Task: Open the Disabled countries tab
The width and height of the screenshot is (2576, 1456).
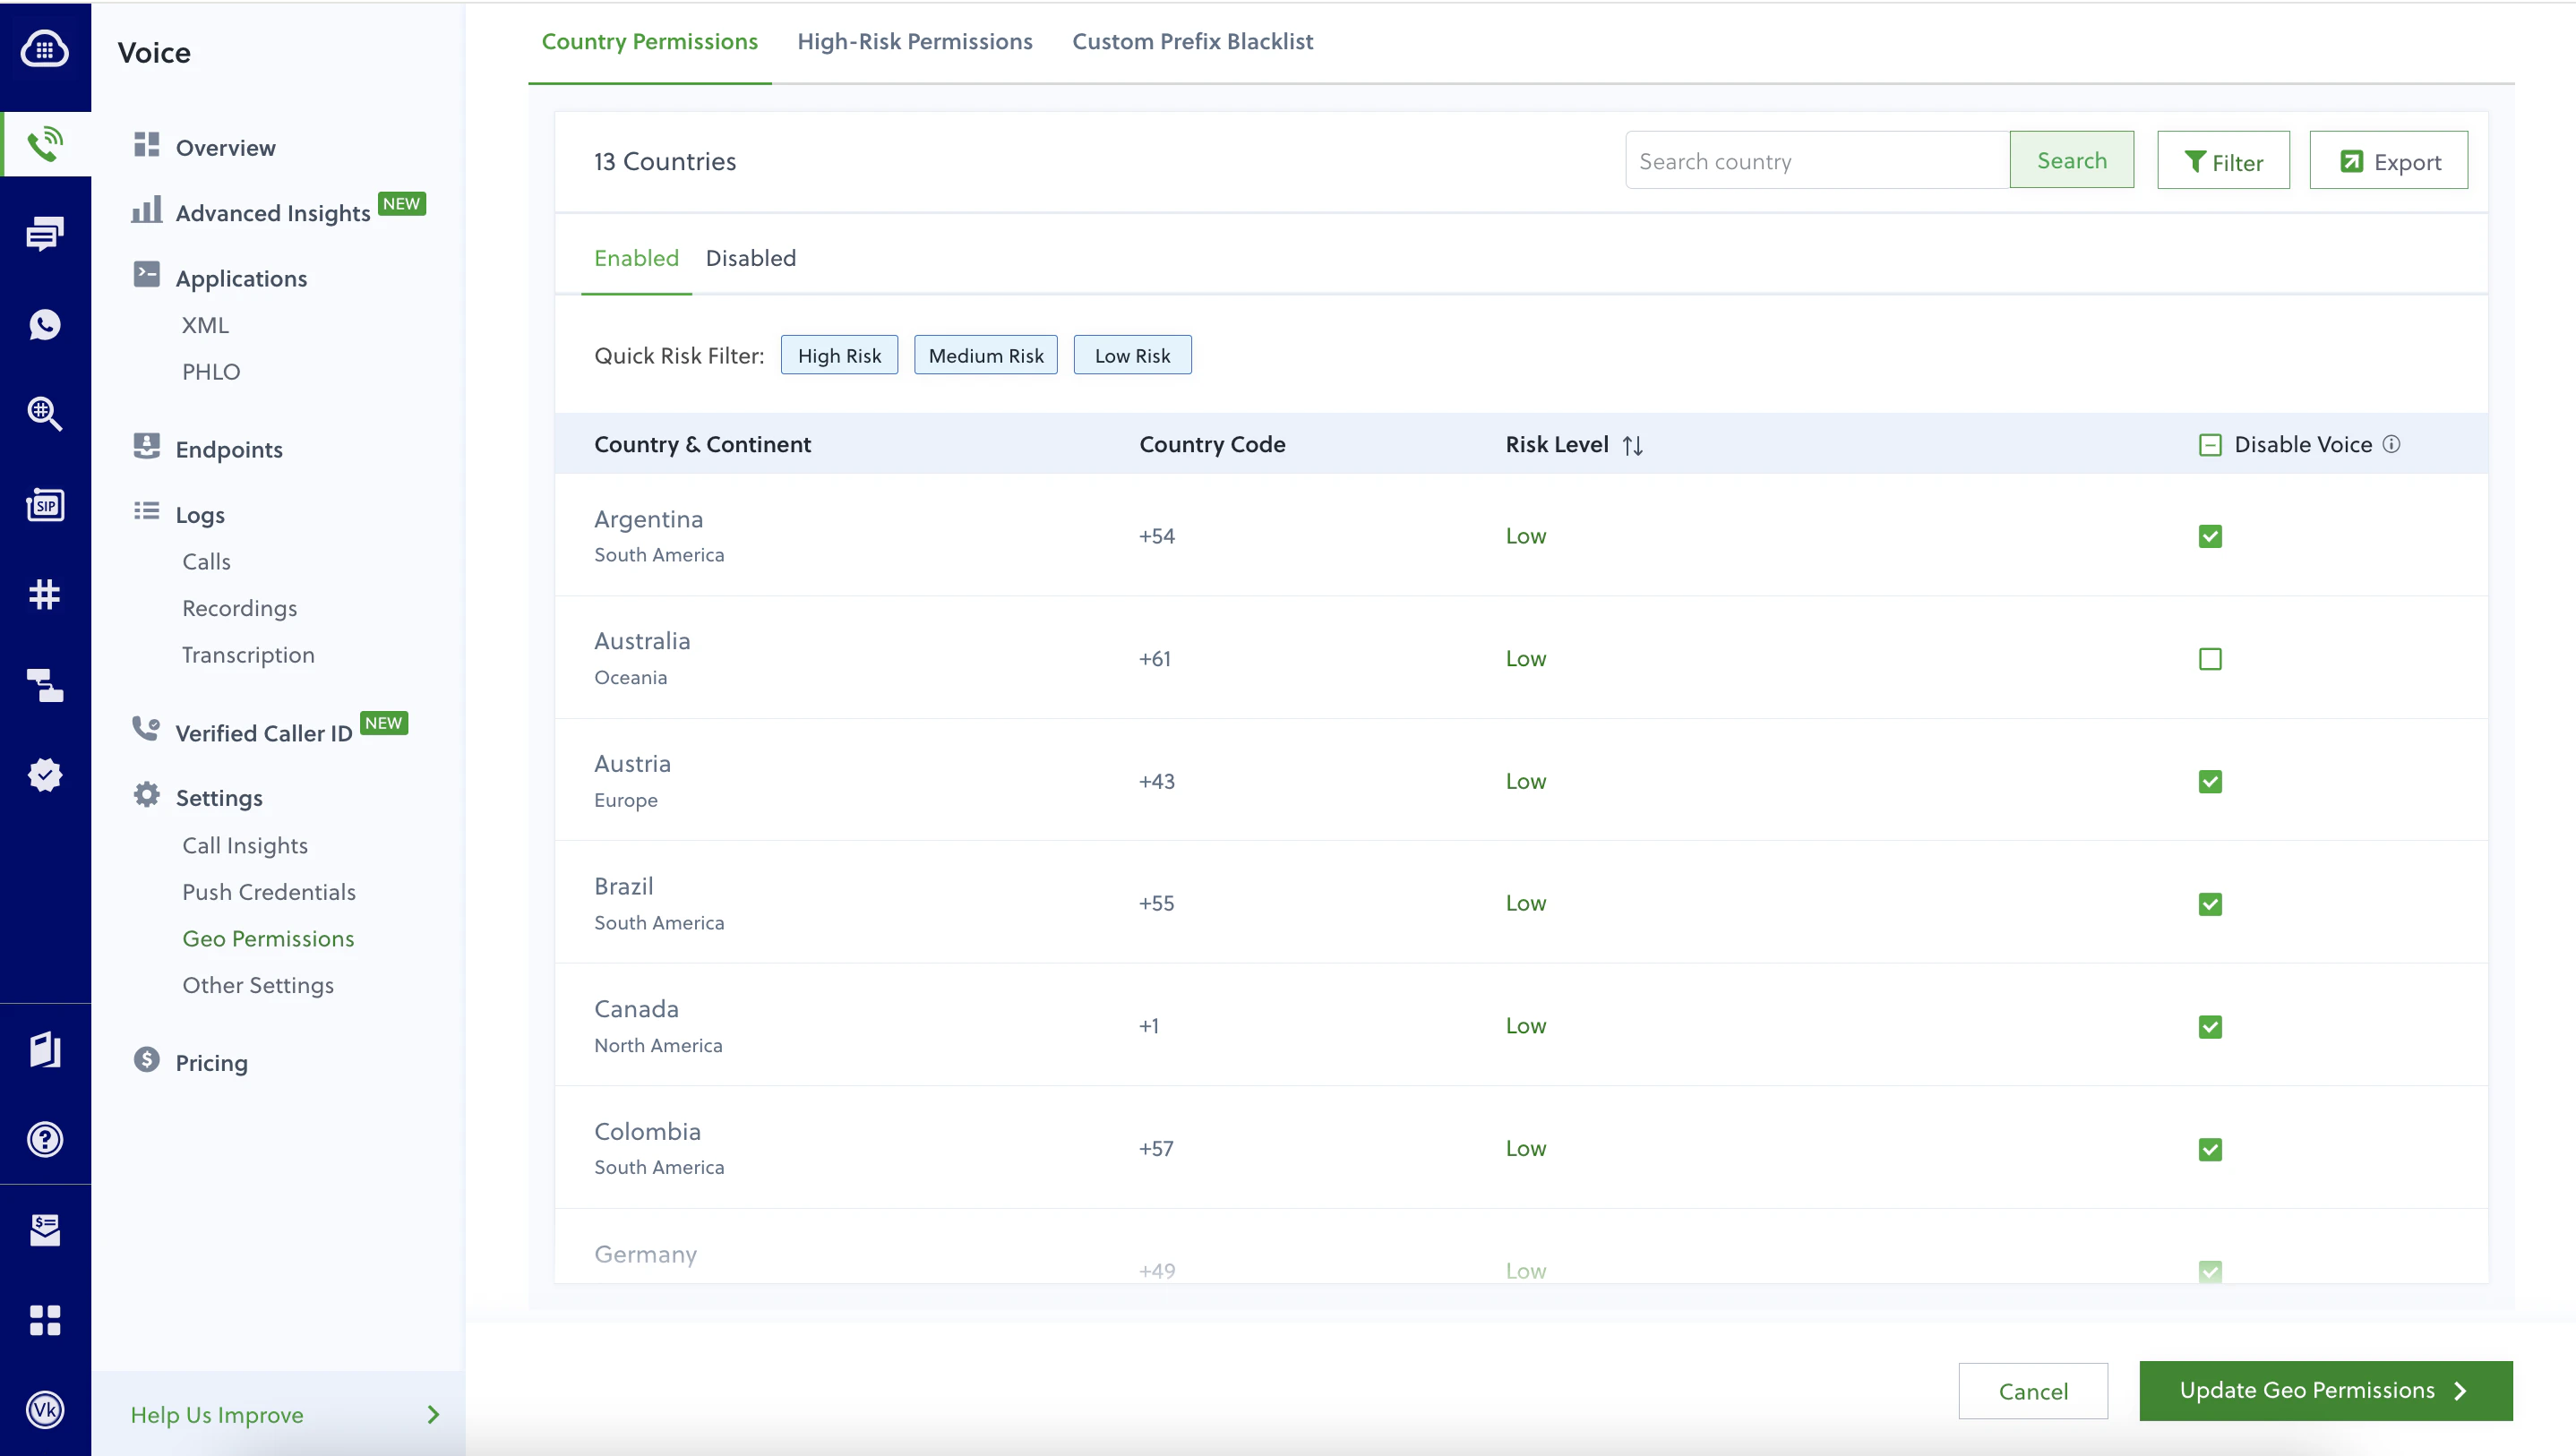Action: [750, 257]
